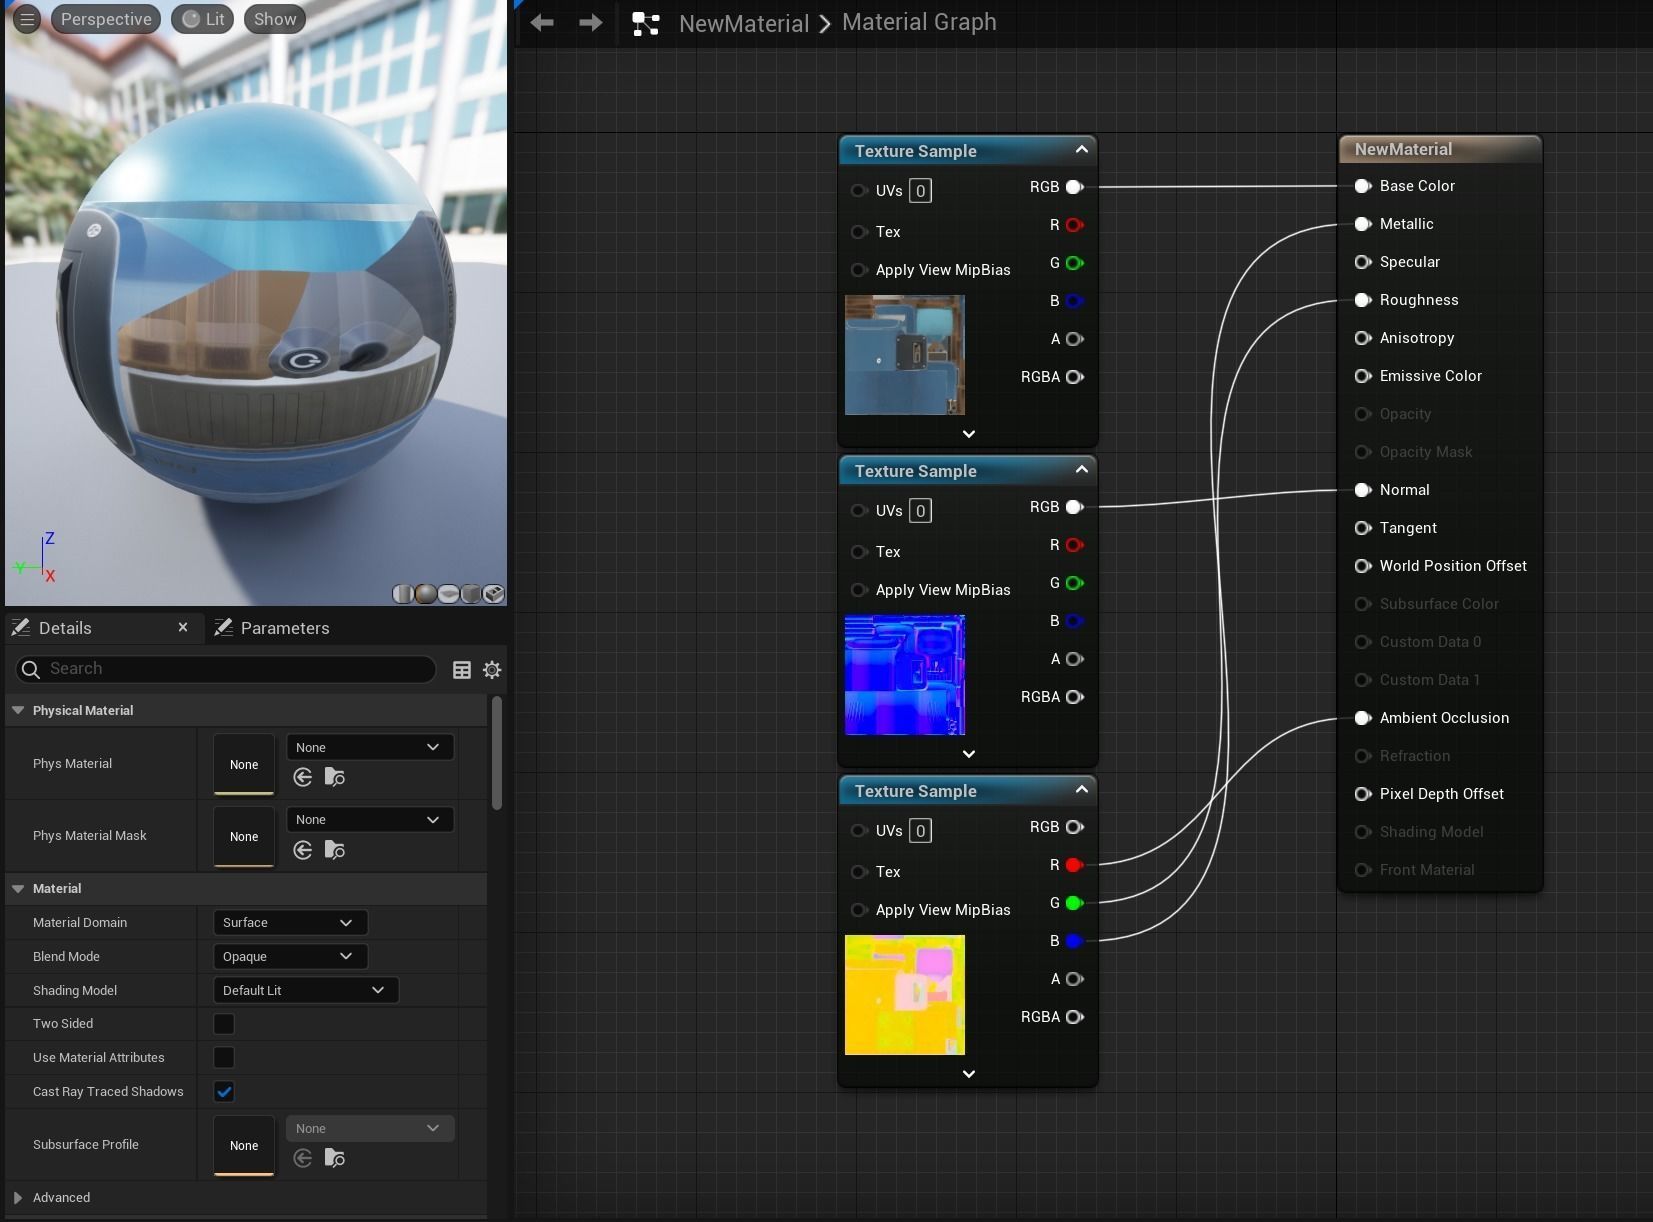
Task: Open the Show viewport menu
Action: click(275, 19)
